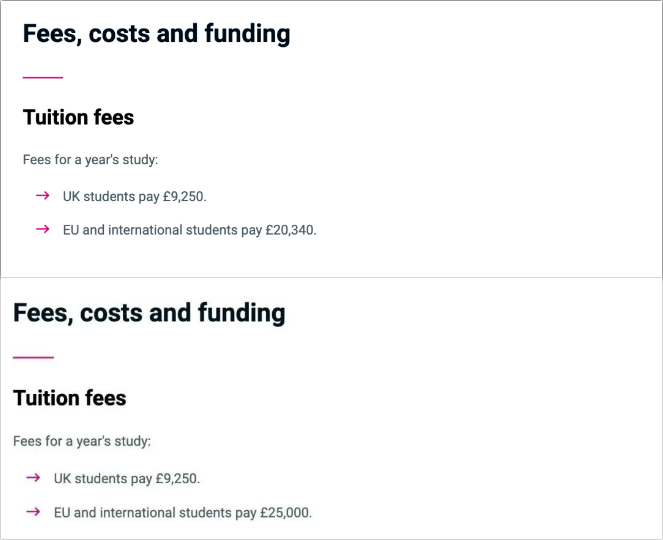Click the top 'Fees for a year's study:' text
663x540 pixels.
pos(90,160)
